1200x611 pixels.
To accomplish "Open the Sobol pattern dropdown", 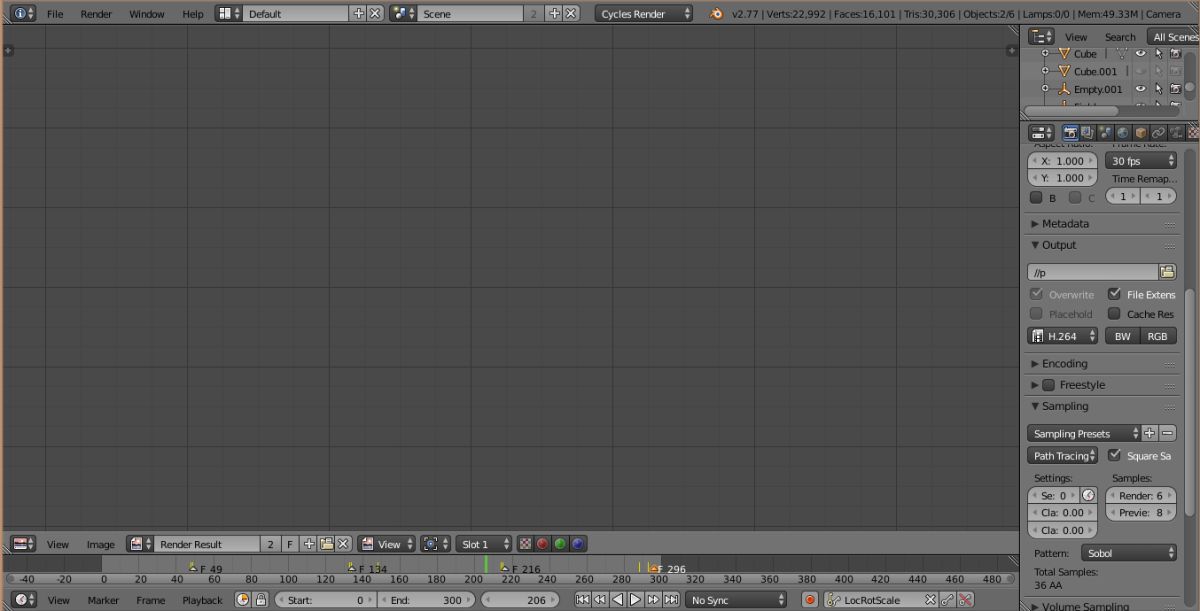I will coord(1129,553).
